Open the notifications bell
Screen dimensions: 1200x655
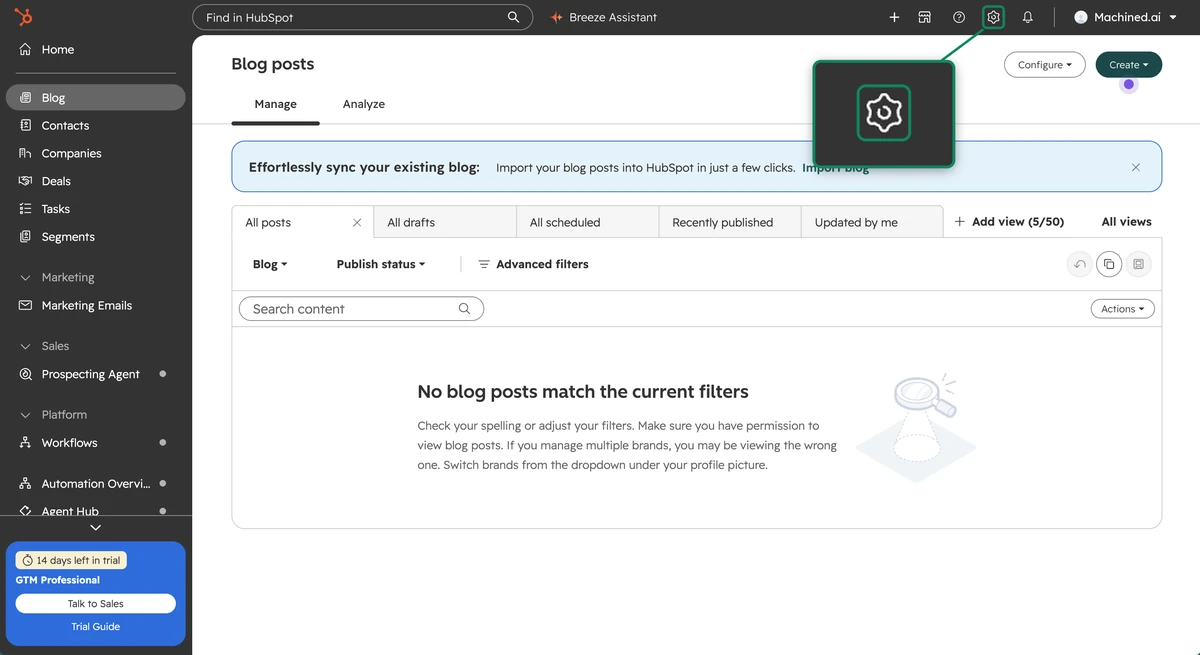[1027, 17]
